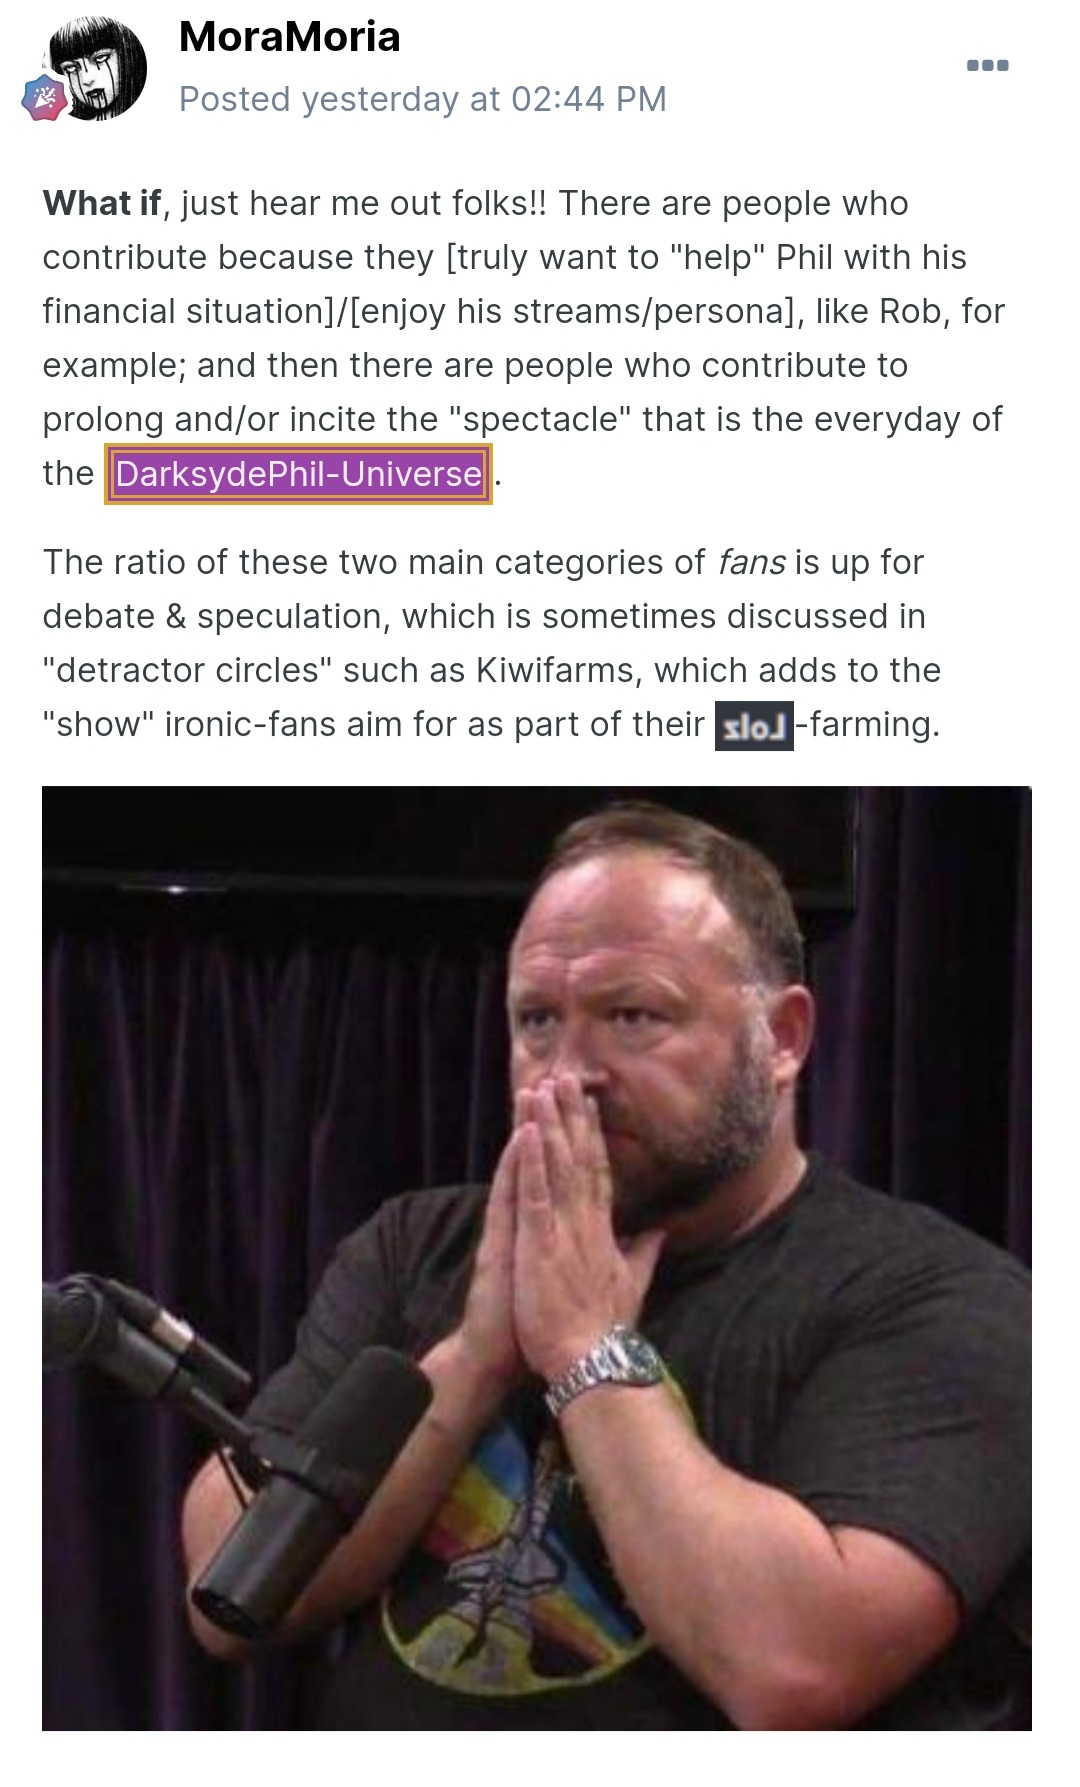Viewport: 1080px width, 1787px height.
Task: Click the 'Posted yesterday at 02:44 PM' timestamp
Action: (422, 99)
